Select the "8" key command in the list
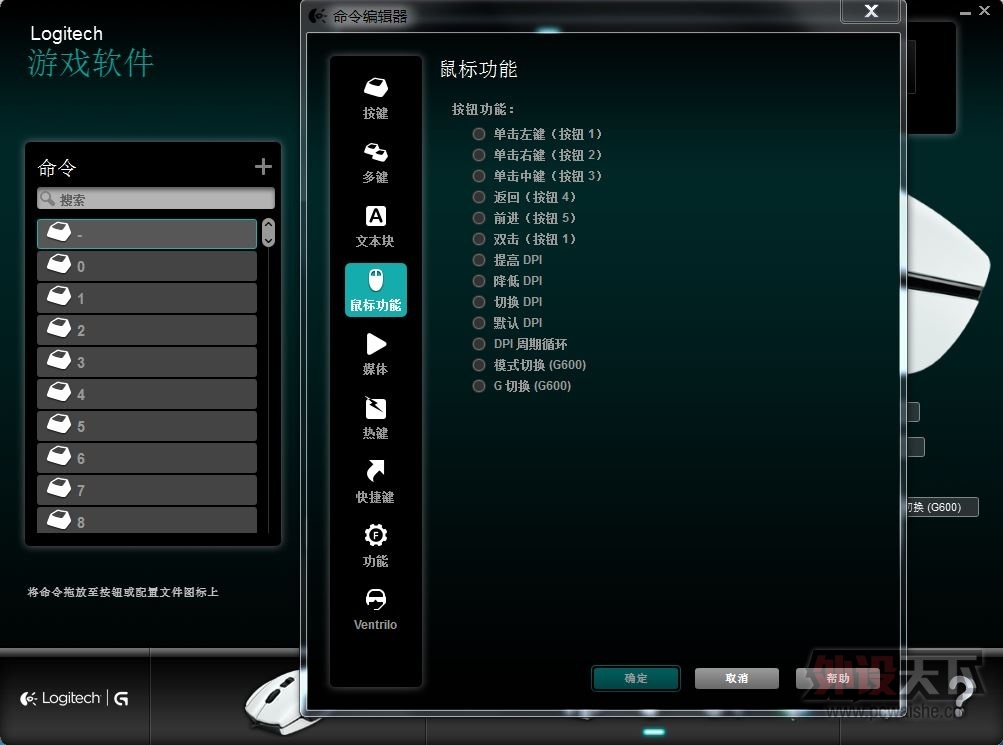Image resolution: width=1003 pixels, height=745 pixels. pyautogui.click(x=147, y=520)
